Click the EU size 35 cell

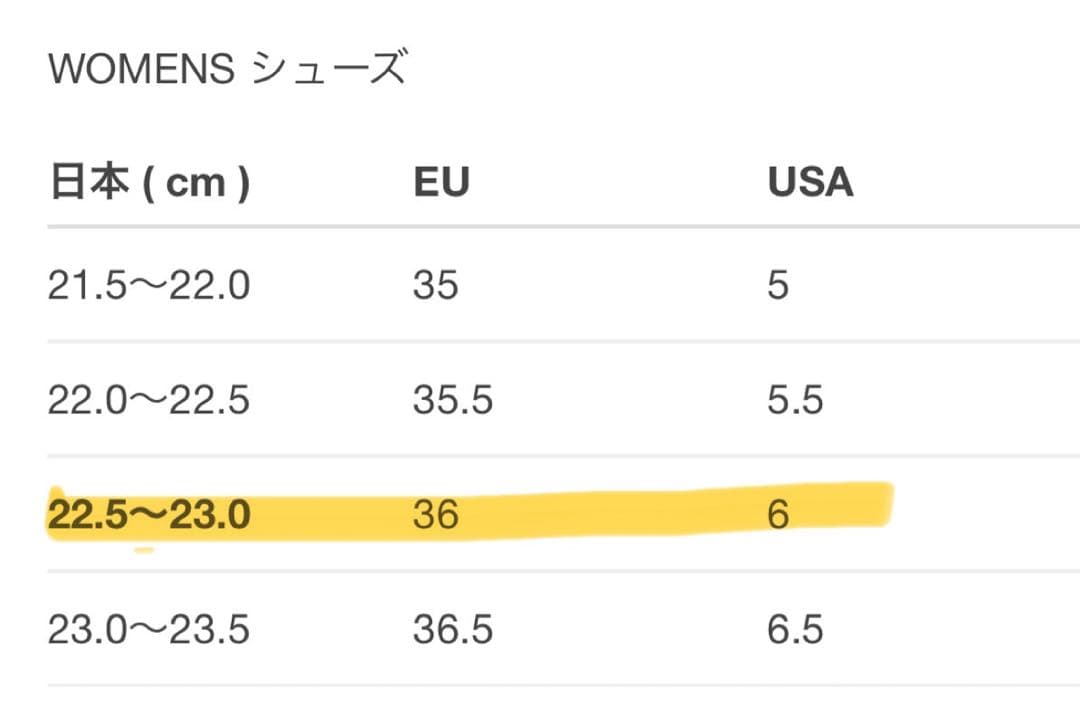pos(435,286)
